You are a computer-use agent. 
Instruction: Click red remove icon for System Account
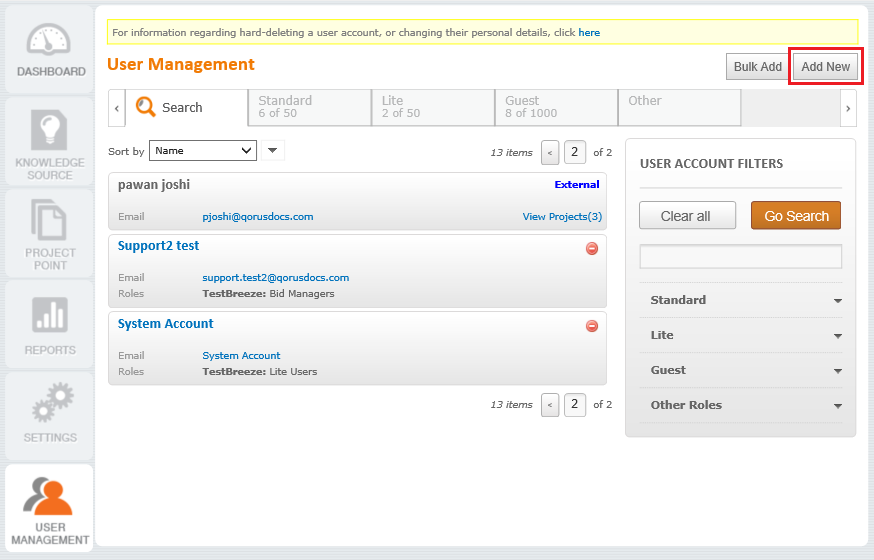(x=592, y=326)
